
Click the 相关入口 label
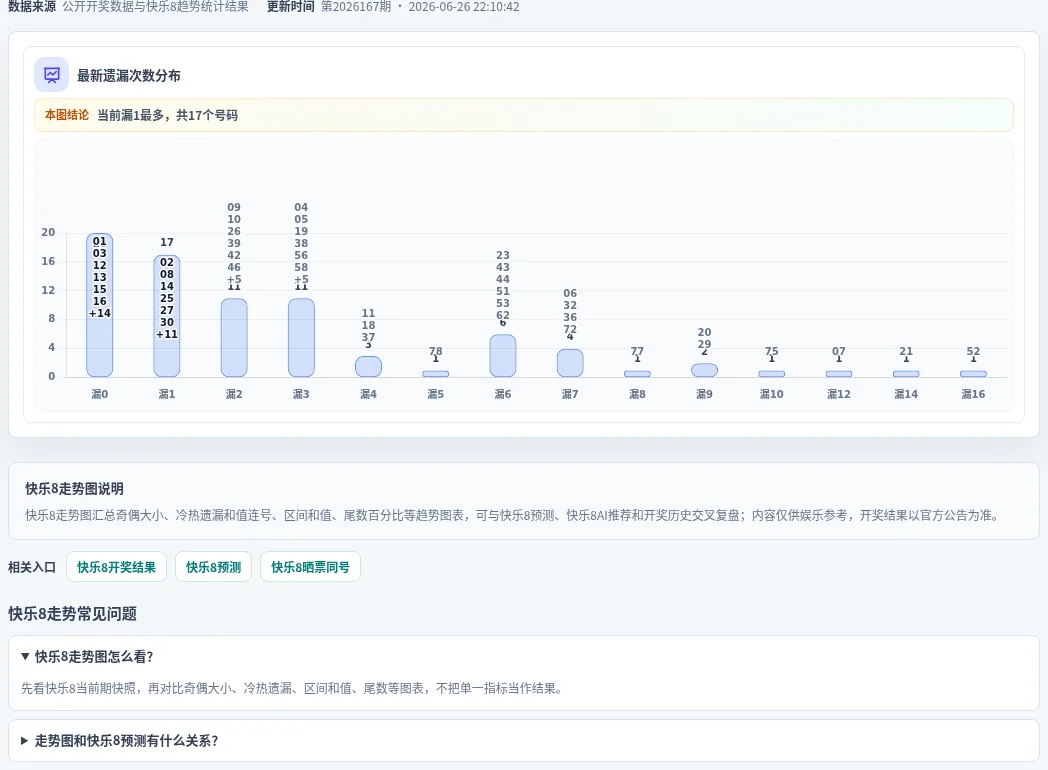(32, 567)
